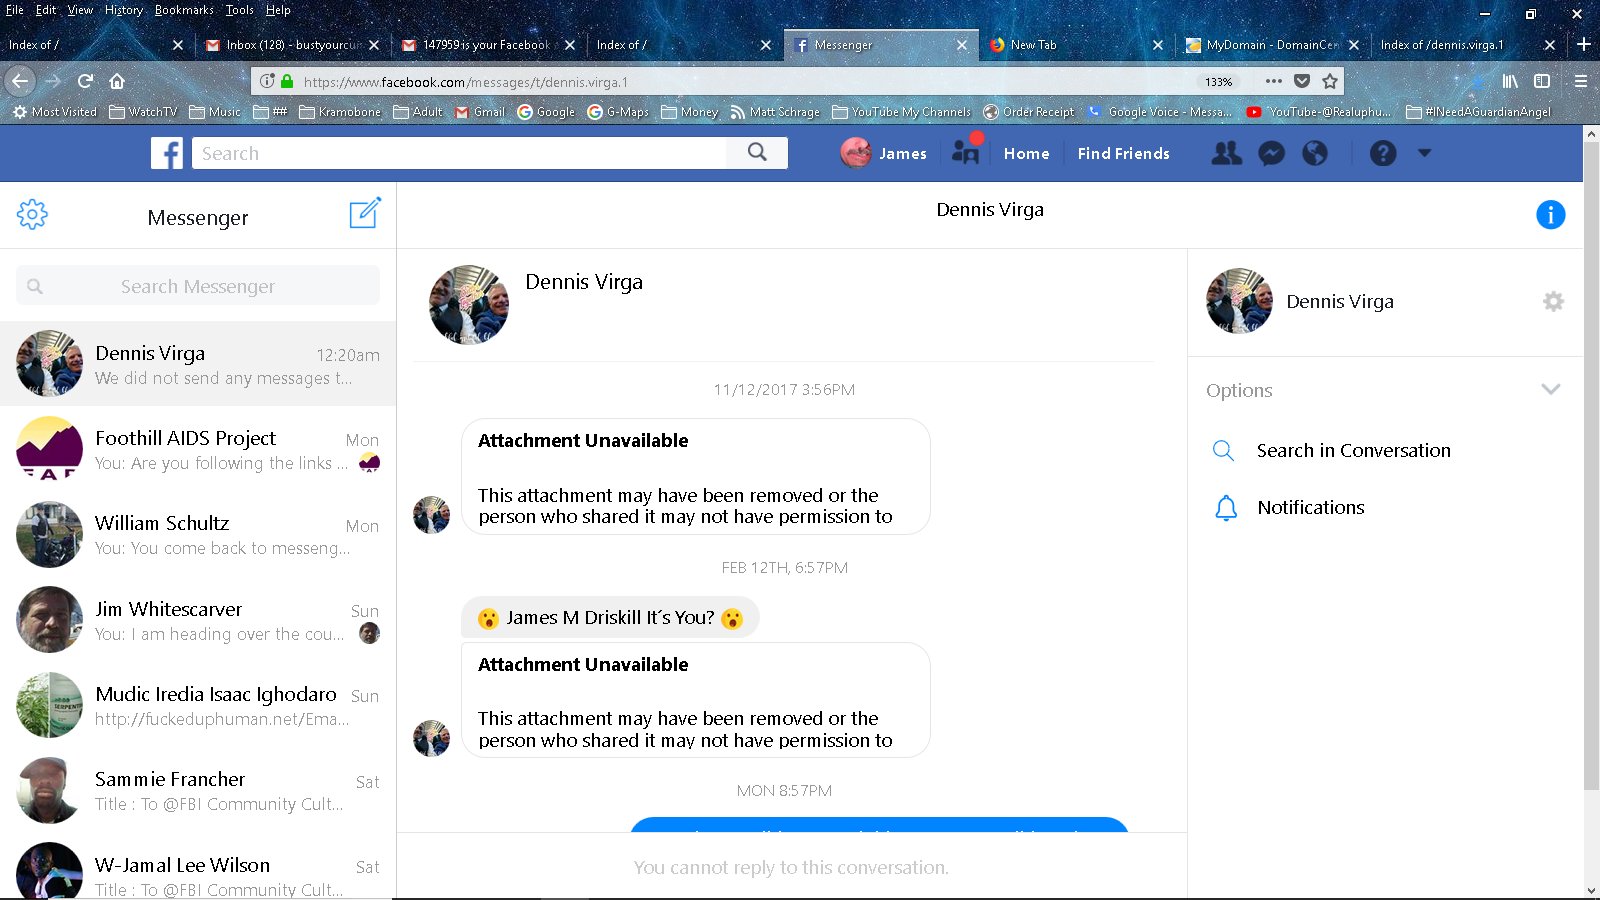The image size is (1600, 900).
Task: Go back to previous page
Action: pos(21,81)
